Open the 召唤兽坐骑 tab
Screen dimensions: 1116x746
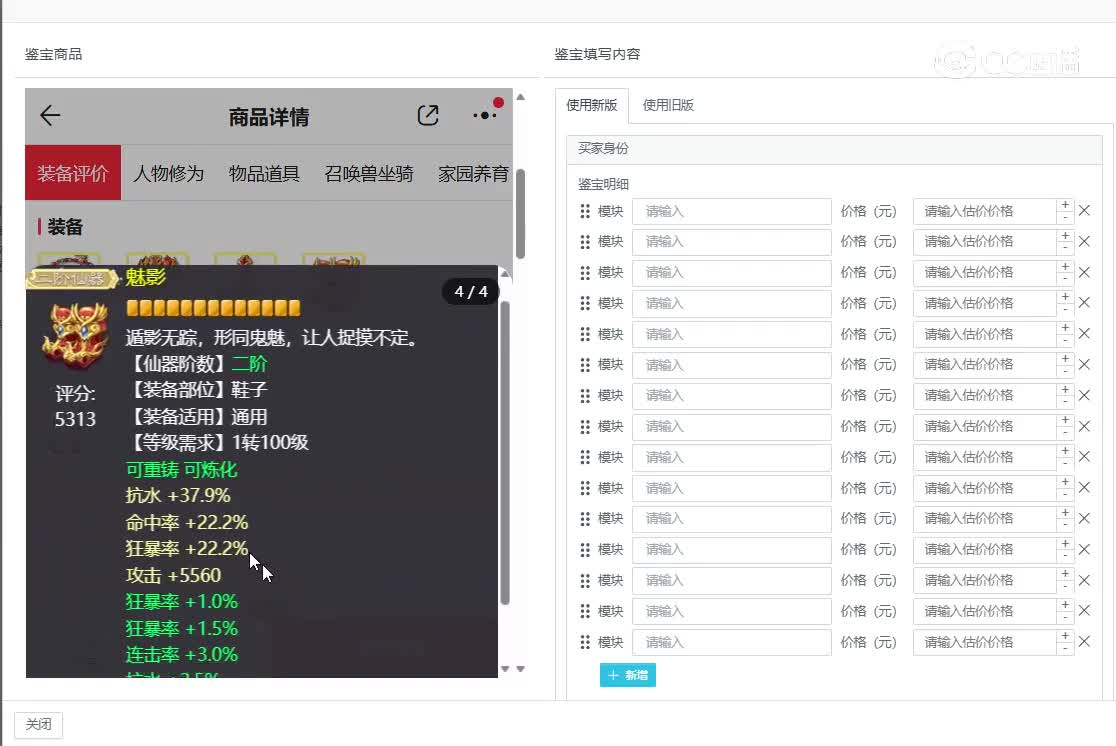[x=369, y=173]
